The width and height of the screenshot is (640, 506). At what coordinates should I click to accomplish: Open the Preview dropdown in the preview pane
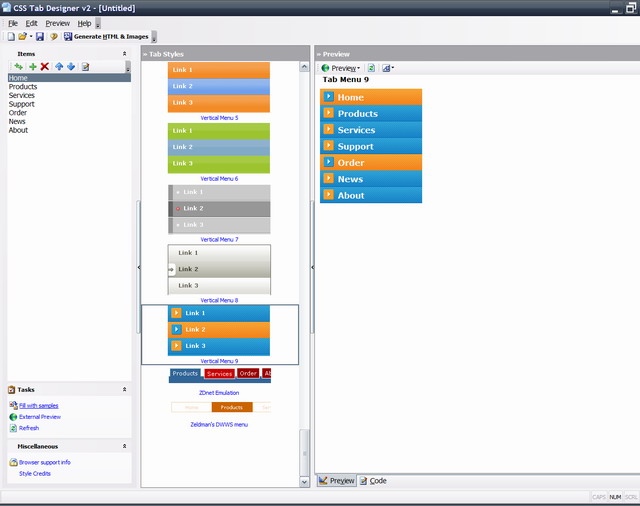click(342, 68)
